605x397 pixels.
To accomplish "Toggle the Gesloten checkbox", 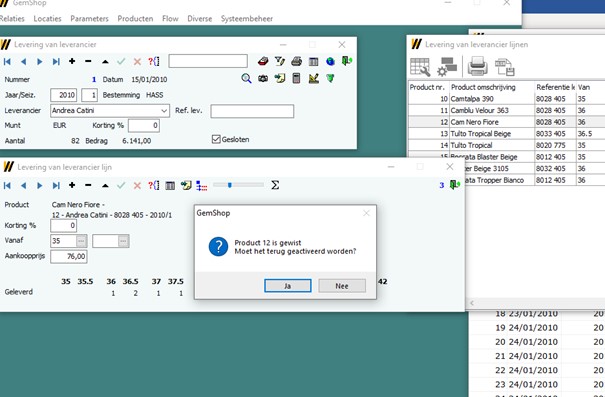I will click(216, 139).
